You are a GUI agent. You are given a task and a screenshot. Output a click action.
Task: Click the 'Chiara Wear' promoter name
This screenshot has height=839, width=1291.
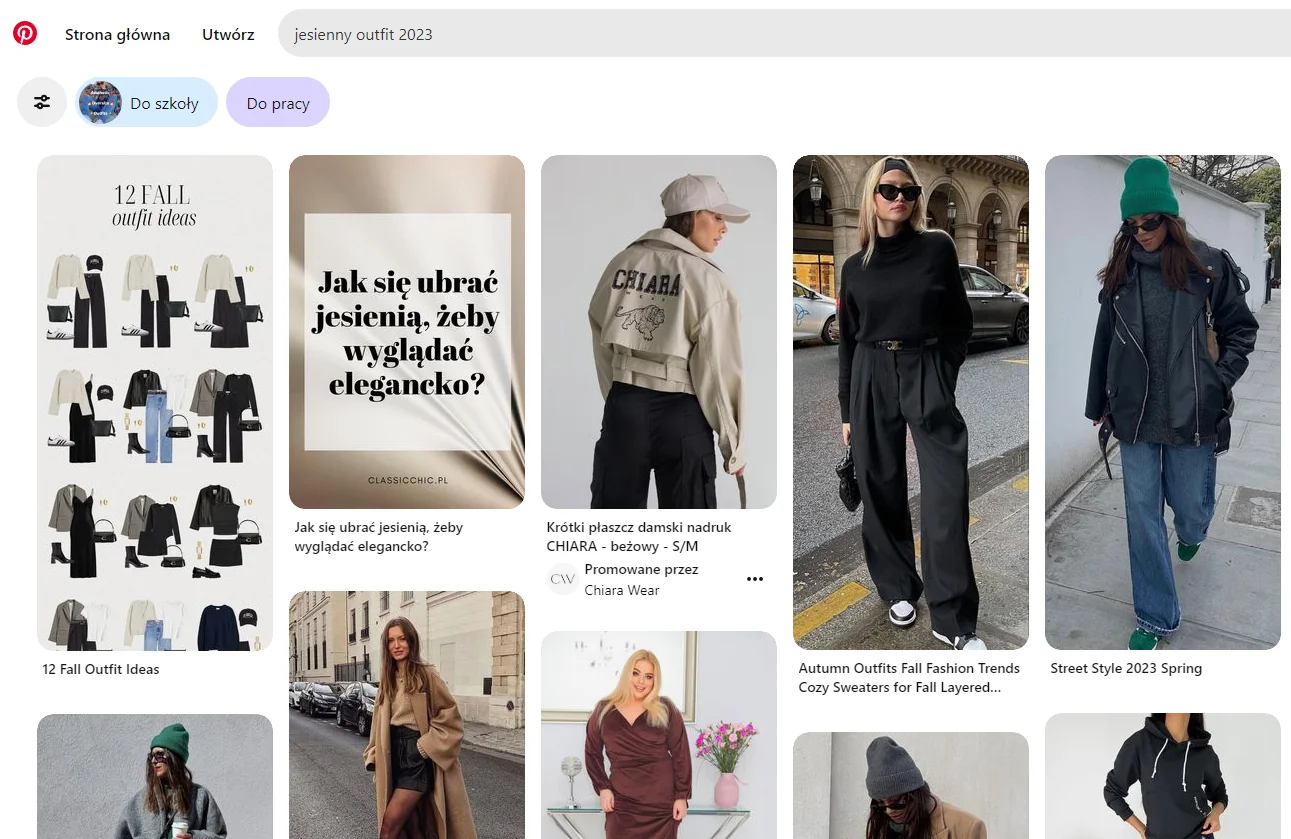click(x=622, y=590)
